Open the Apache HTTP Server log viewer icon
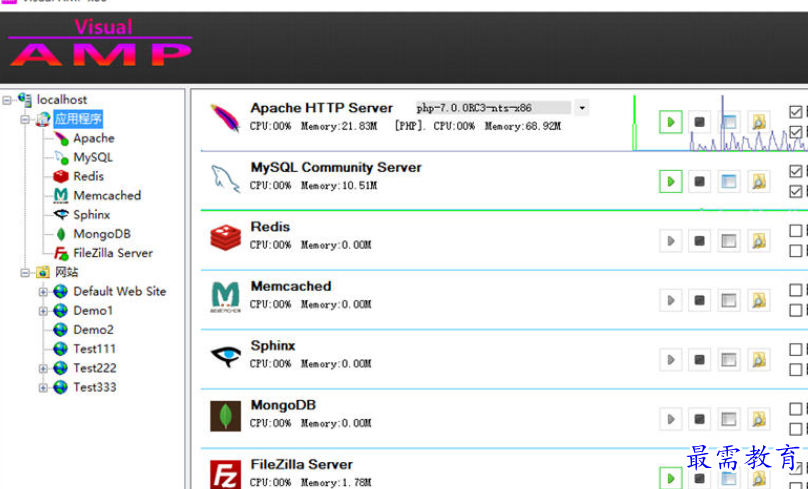 point(759,122)
